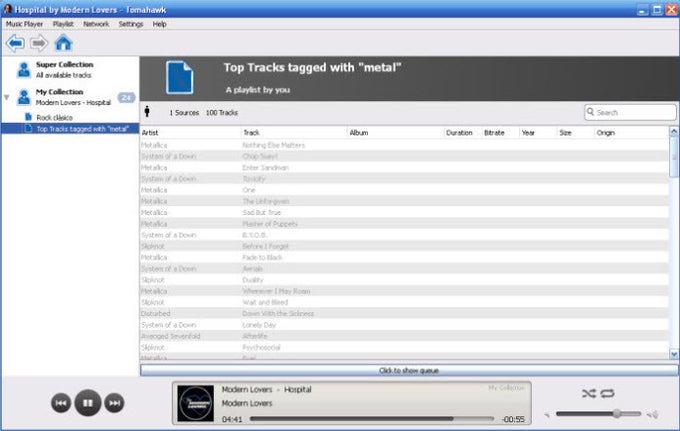Screen dimensions: 680x431
Task: Open the Rock clásico playlist
Action: coord(54,118)
